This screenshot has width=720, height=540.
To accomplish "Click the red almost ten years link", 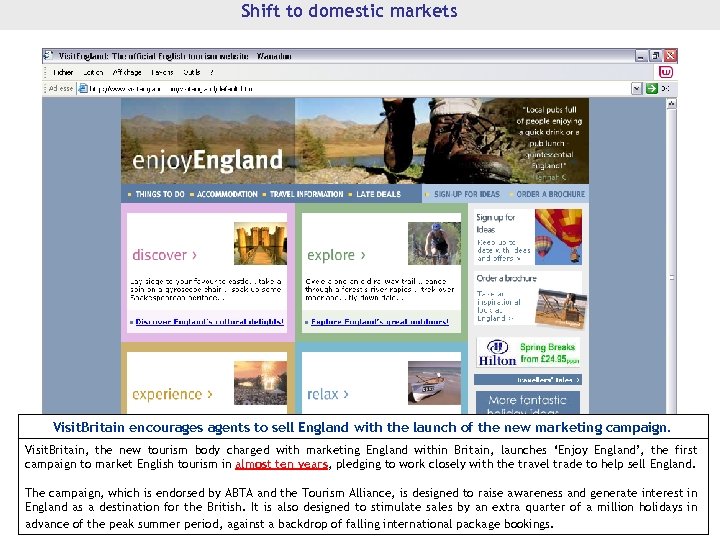I will tap(281, 464).
